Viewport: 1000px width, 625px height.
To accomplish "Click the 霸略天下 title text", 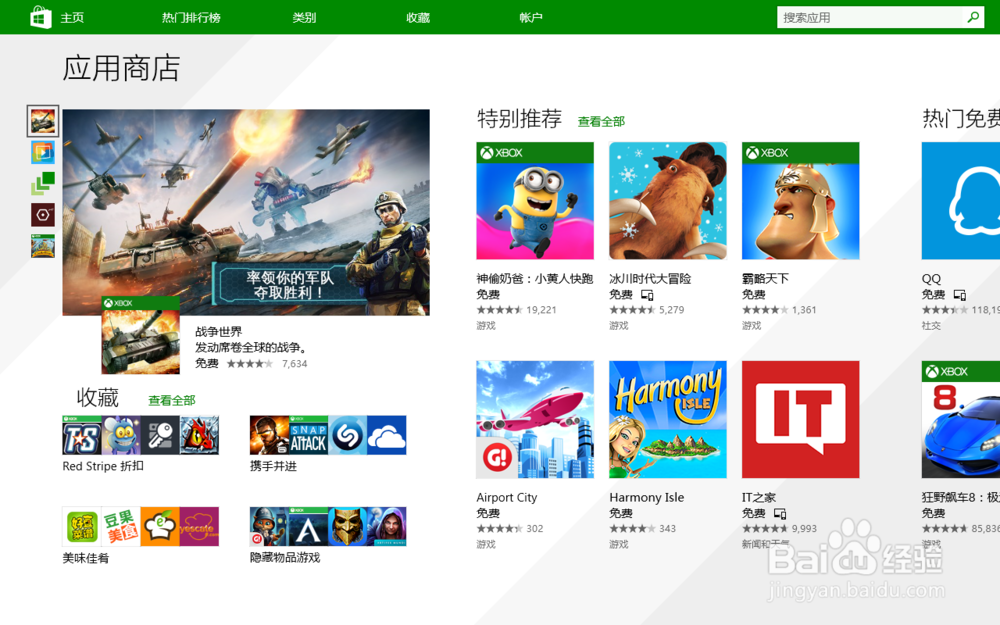I will 765,279.
